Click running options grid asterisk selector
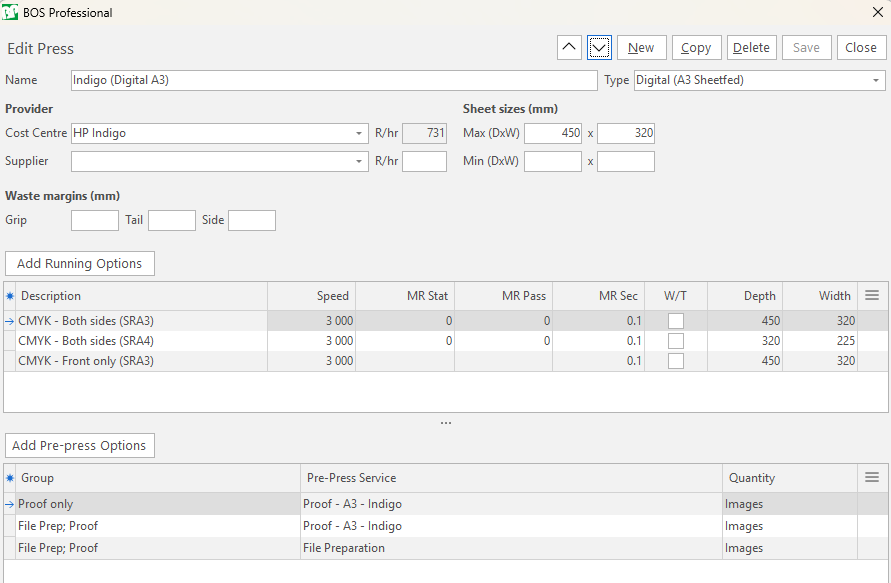Screen dimensions: 891x583 [x=10, y=296]
